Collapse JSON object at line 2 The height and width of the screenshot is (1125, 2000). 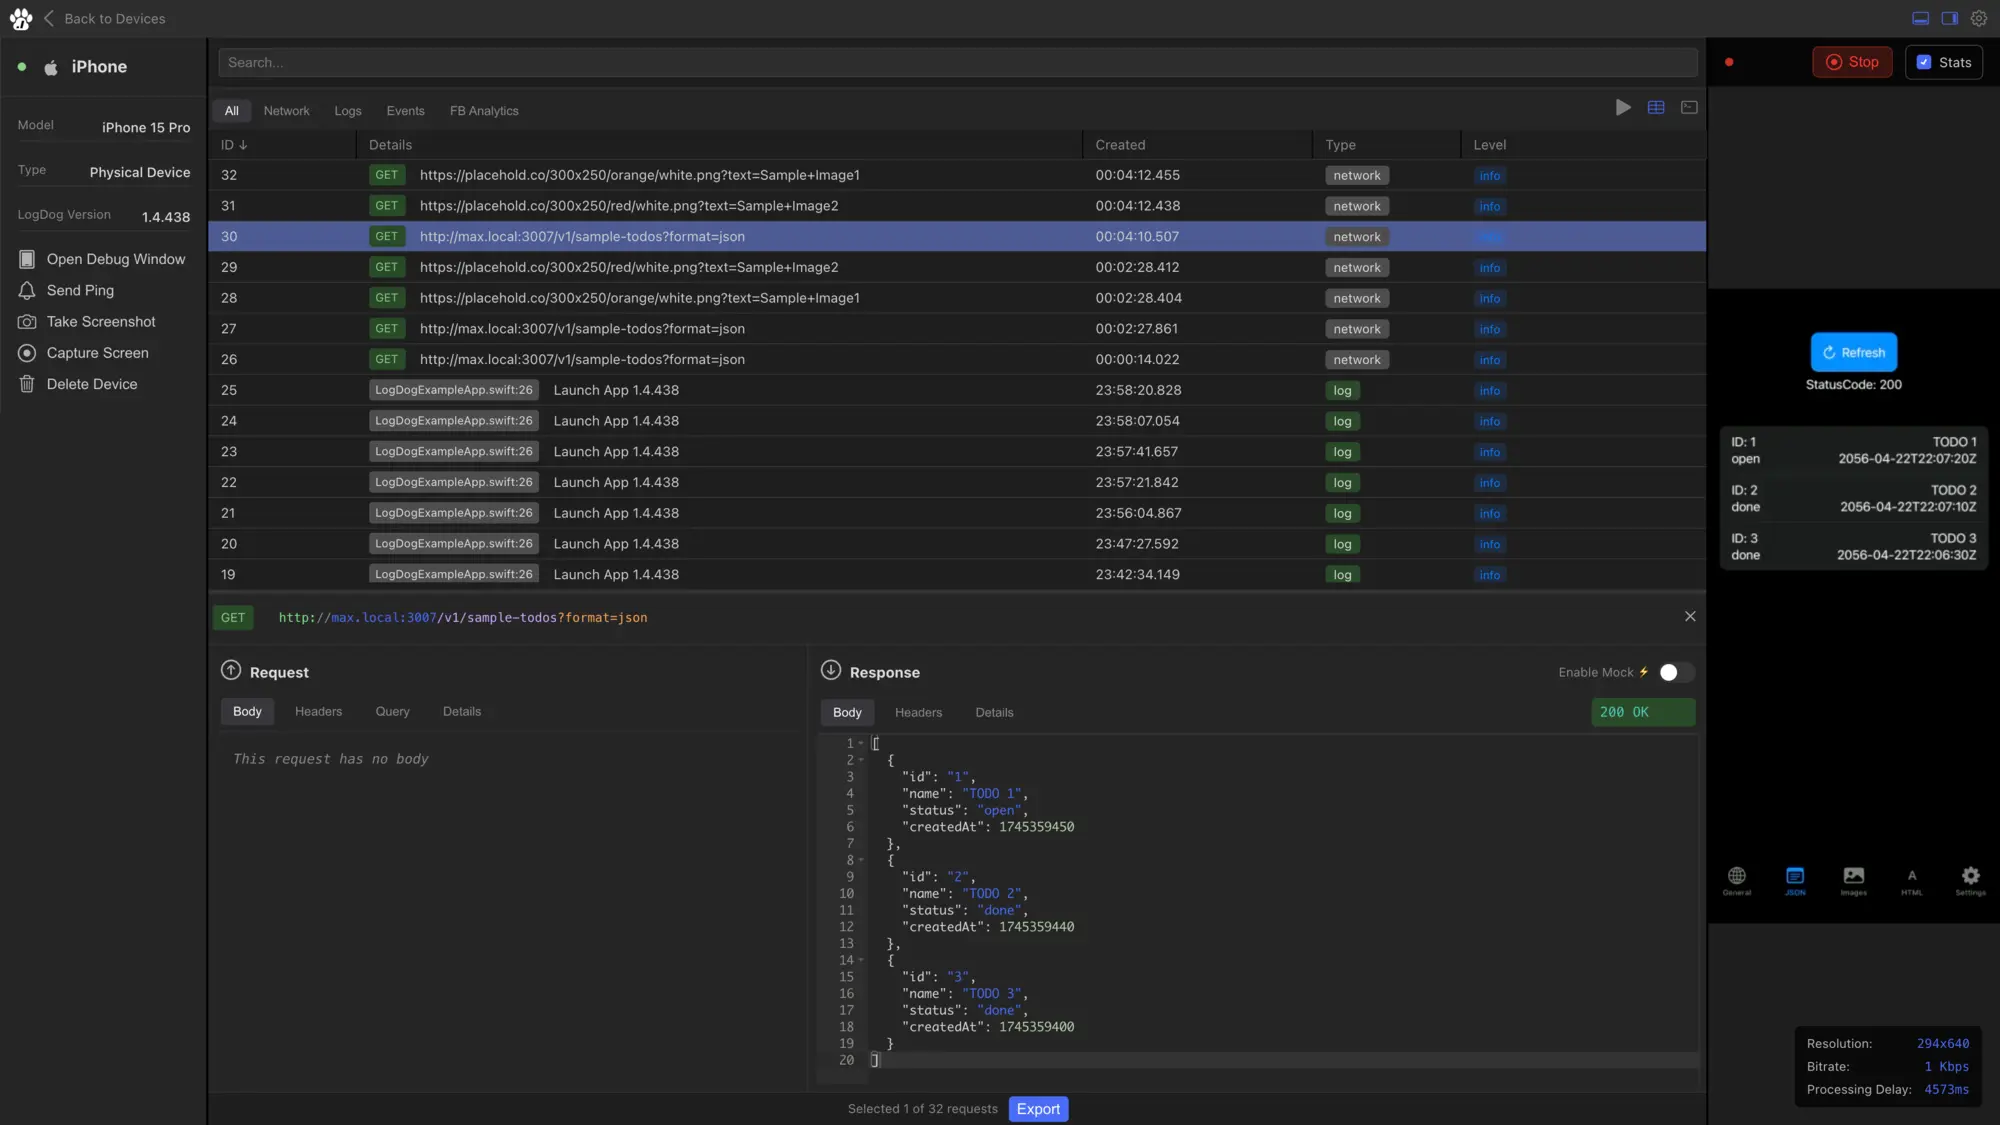pyautogui.click(x=860, y=760)
